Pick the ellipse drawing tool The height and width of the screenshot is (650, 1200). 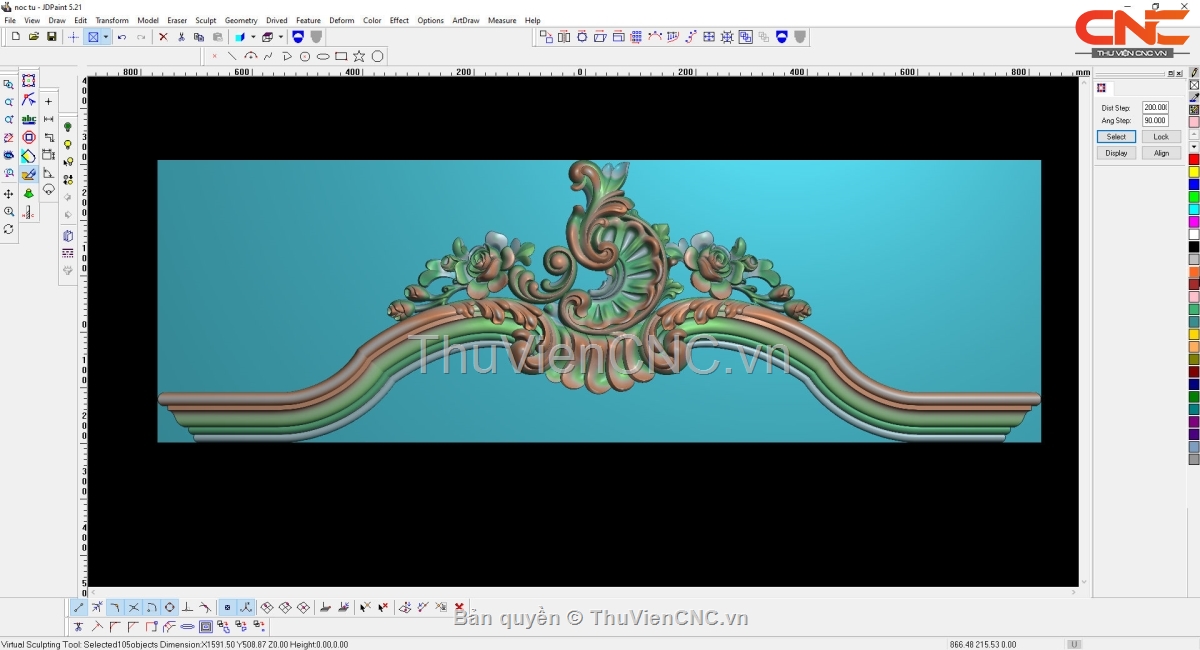point(323,56)
